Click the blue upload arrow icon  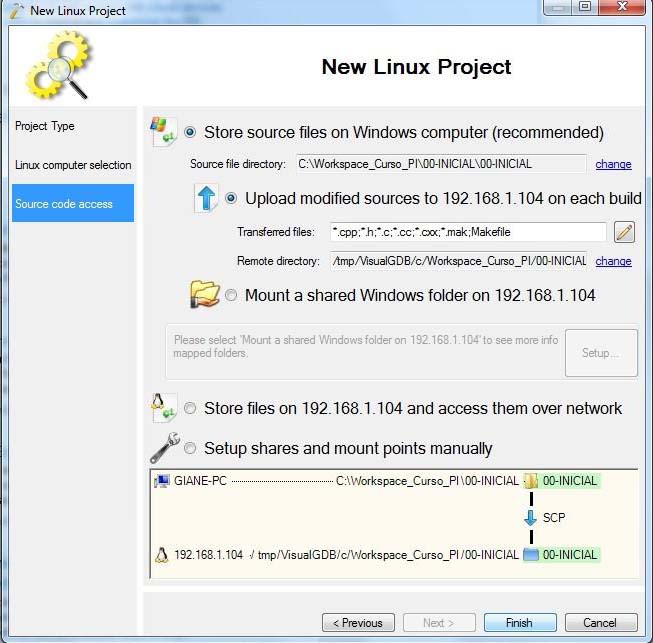click(x=206, y=198)
